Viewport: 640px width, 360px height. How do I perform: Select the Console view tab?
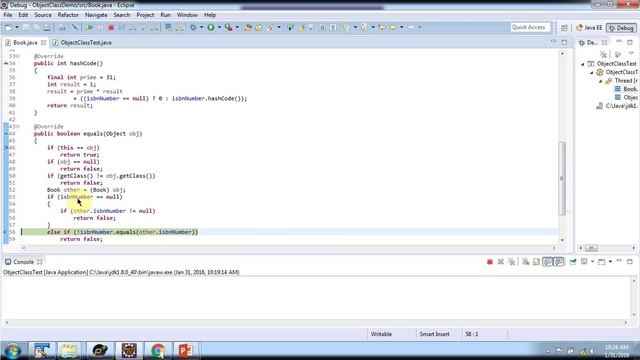tap(23, 262)
